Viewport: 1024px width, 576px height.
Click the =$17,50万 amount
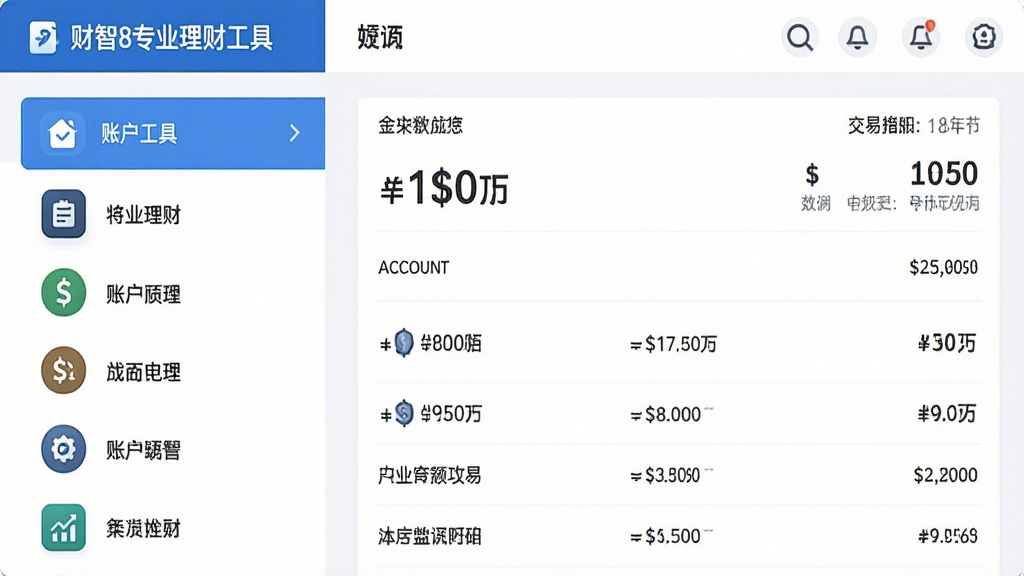pyautogui.click(x=673, y=344)
